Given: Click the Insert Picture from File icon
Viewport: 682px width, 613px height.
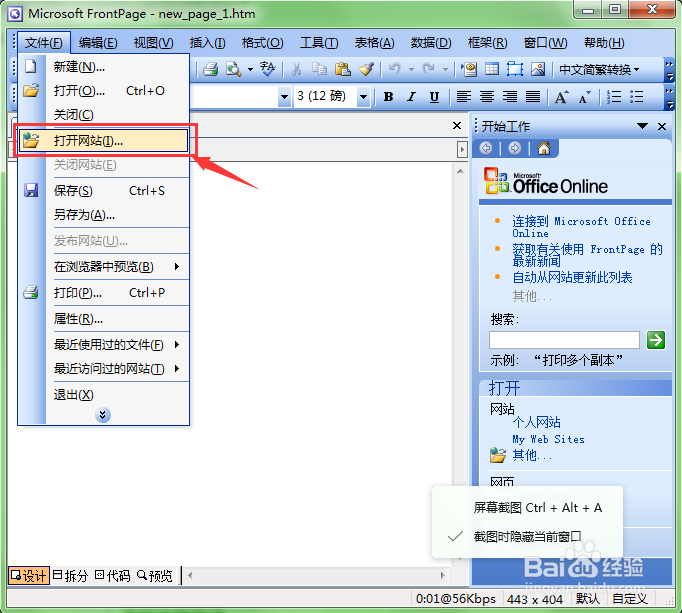Looking at the screenshot, I should pyautogui.click(x=538, y=69).
